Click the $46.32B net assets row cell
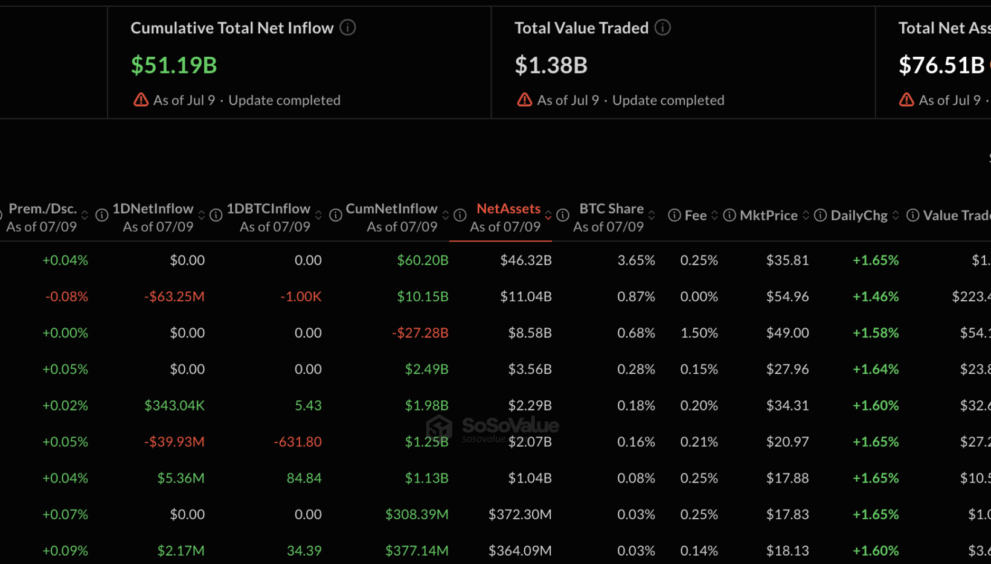 pyautogui.click(x=526, y=260)
